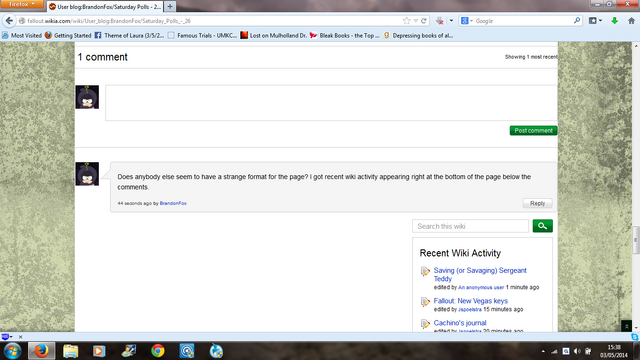Bookmark this page with the star icon
The height and width of the screenshot is (360, 640).
pyautogui.click(x=407, y=21)
